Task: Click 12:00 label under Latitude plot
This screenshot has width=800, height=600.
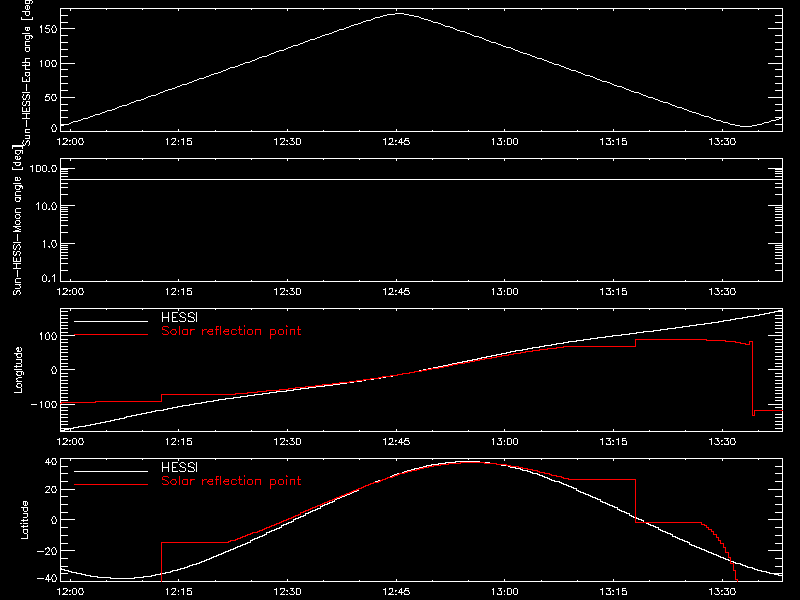Action: 70,591
